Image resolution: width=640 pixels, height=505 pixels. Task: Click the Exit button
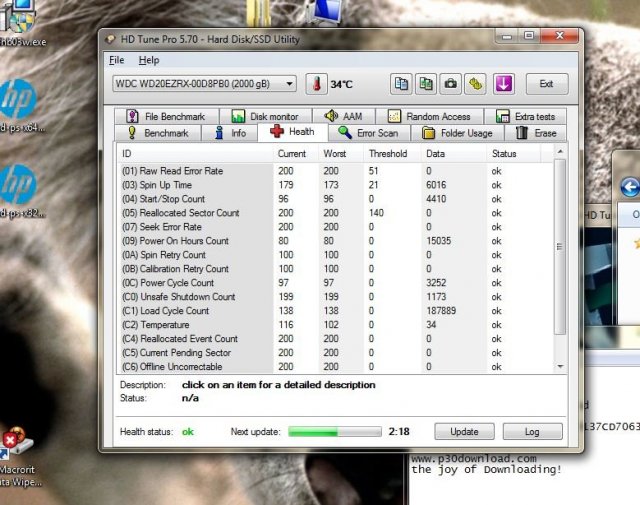(546, 84)
